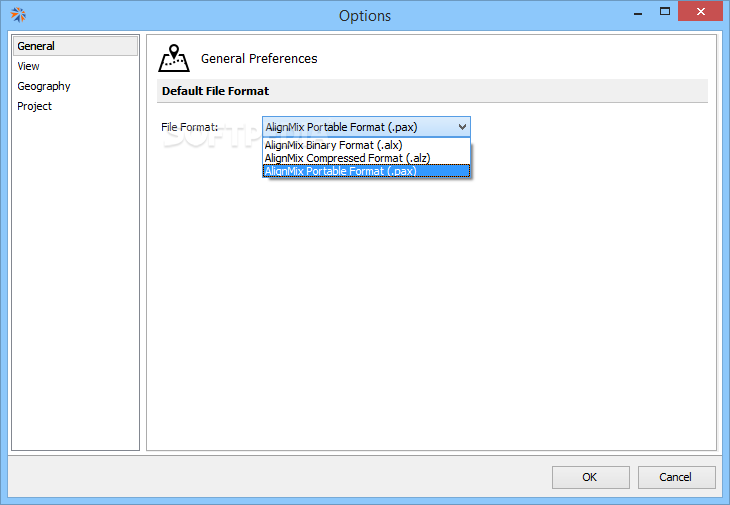Close the Options dialog
The width and height of the screenshot is (730, 505).
(700, 12)
